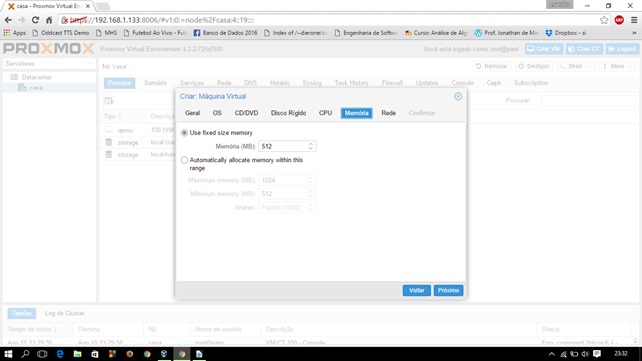642x361 pixels.
Task: Open the Dropbox bookmark
Action: [x=565, y=33]
